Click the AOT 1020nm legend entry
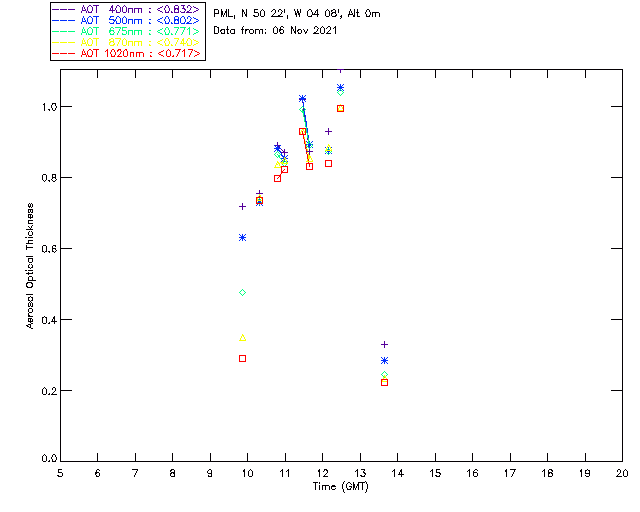Screen dimensions: 640x512 (x=126, y=53)
